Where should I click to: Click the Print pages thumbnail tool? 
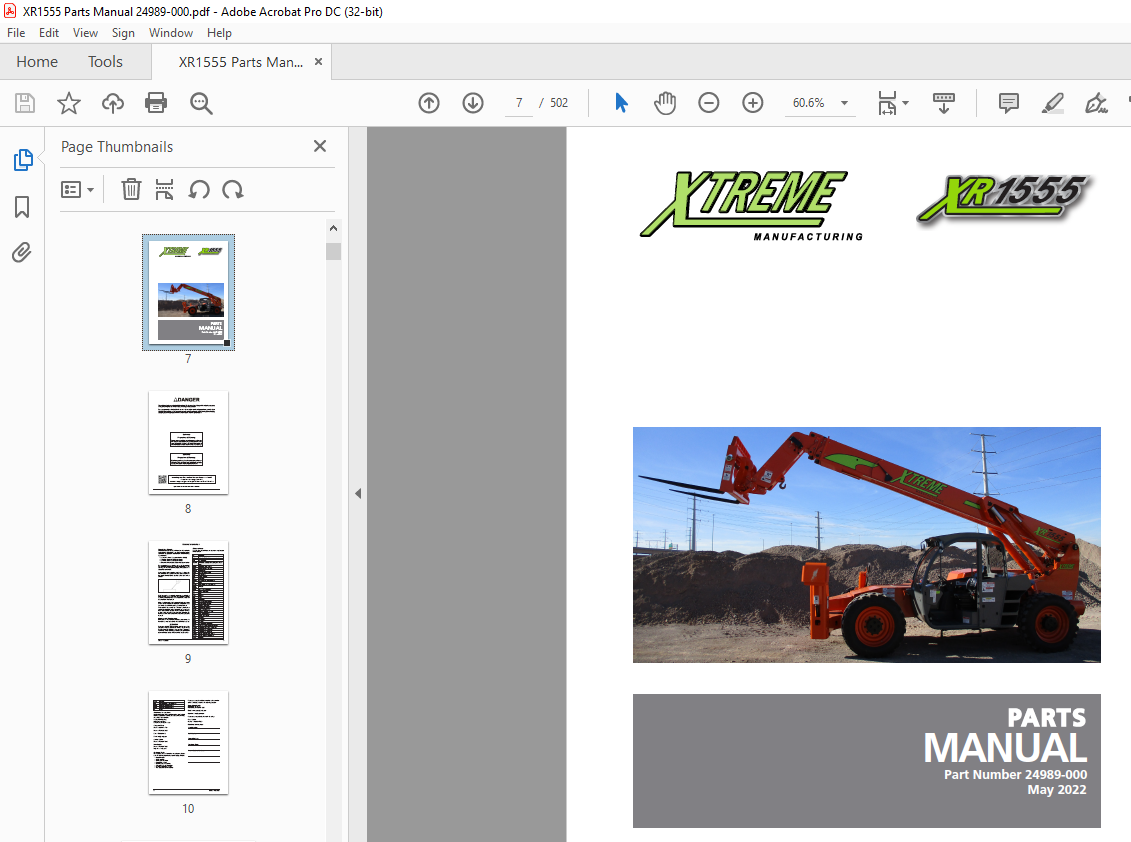point(164,190)
